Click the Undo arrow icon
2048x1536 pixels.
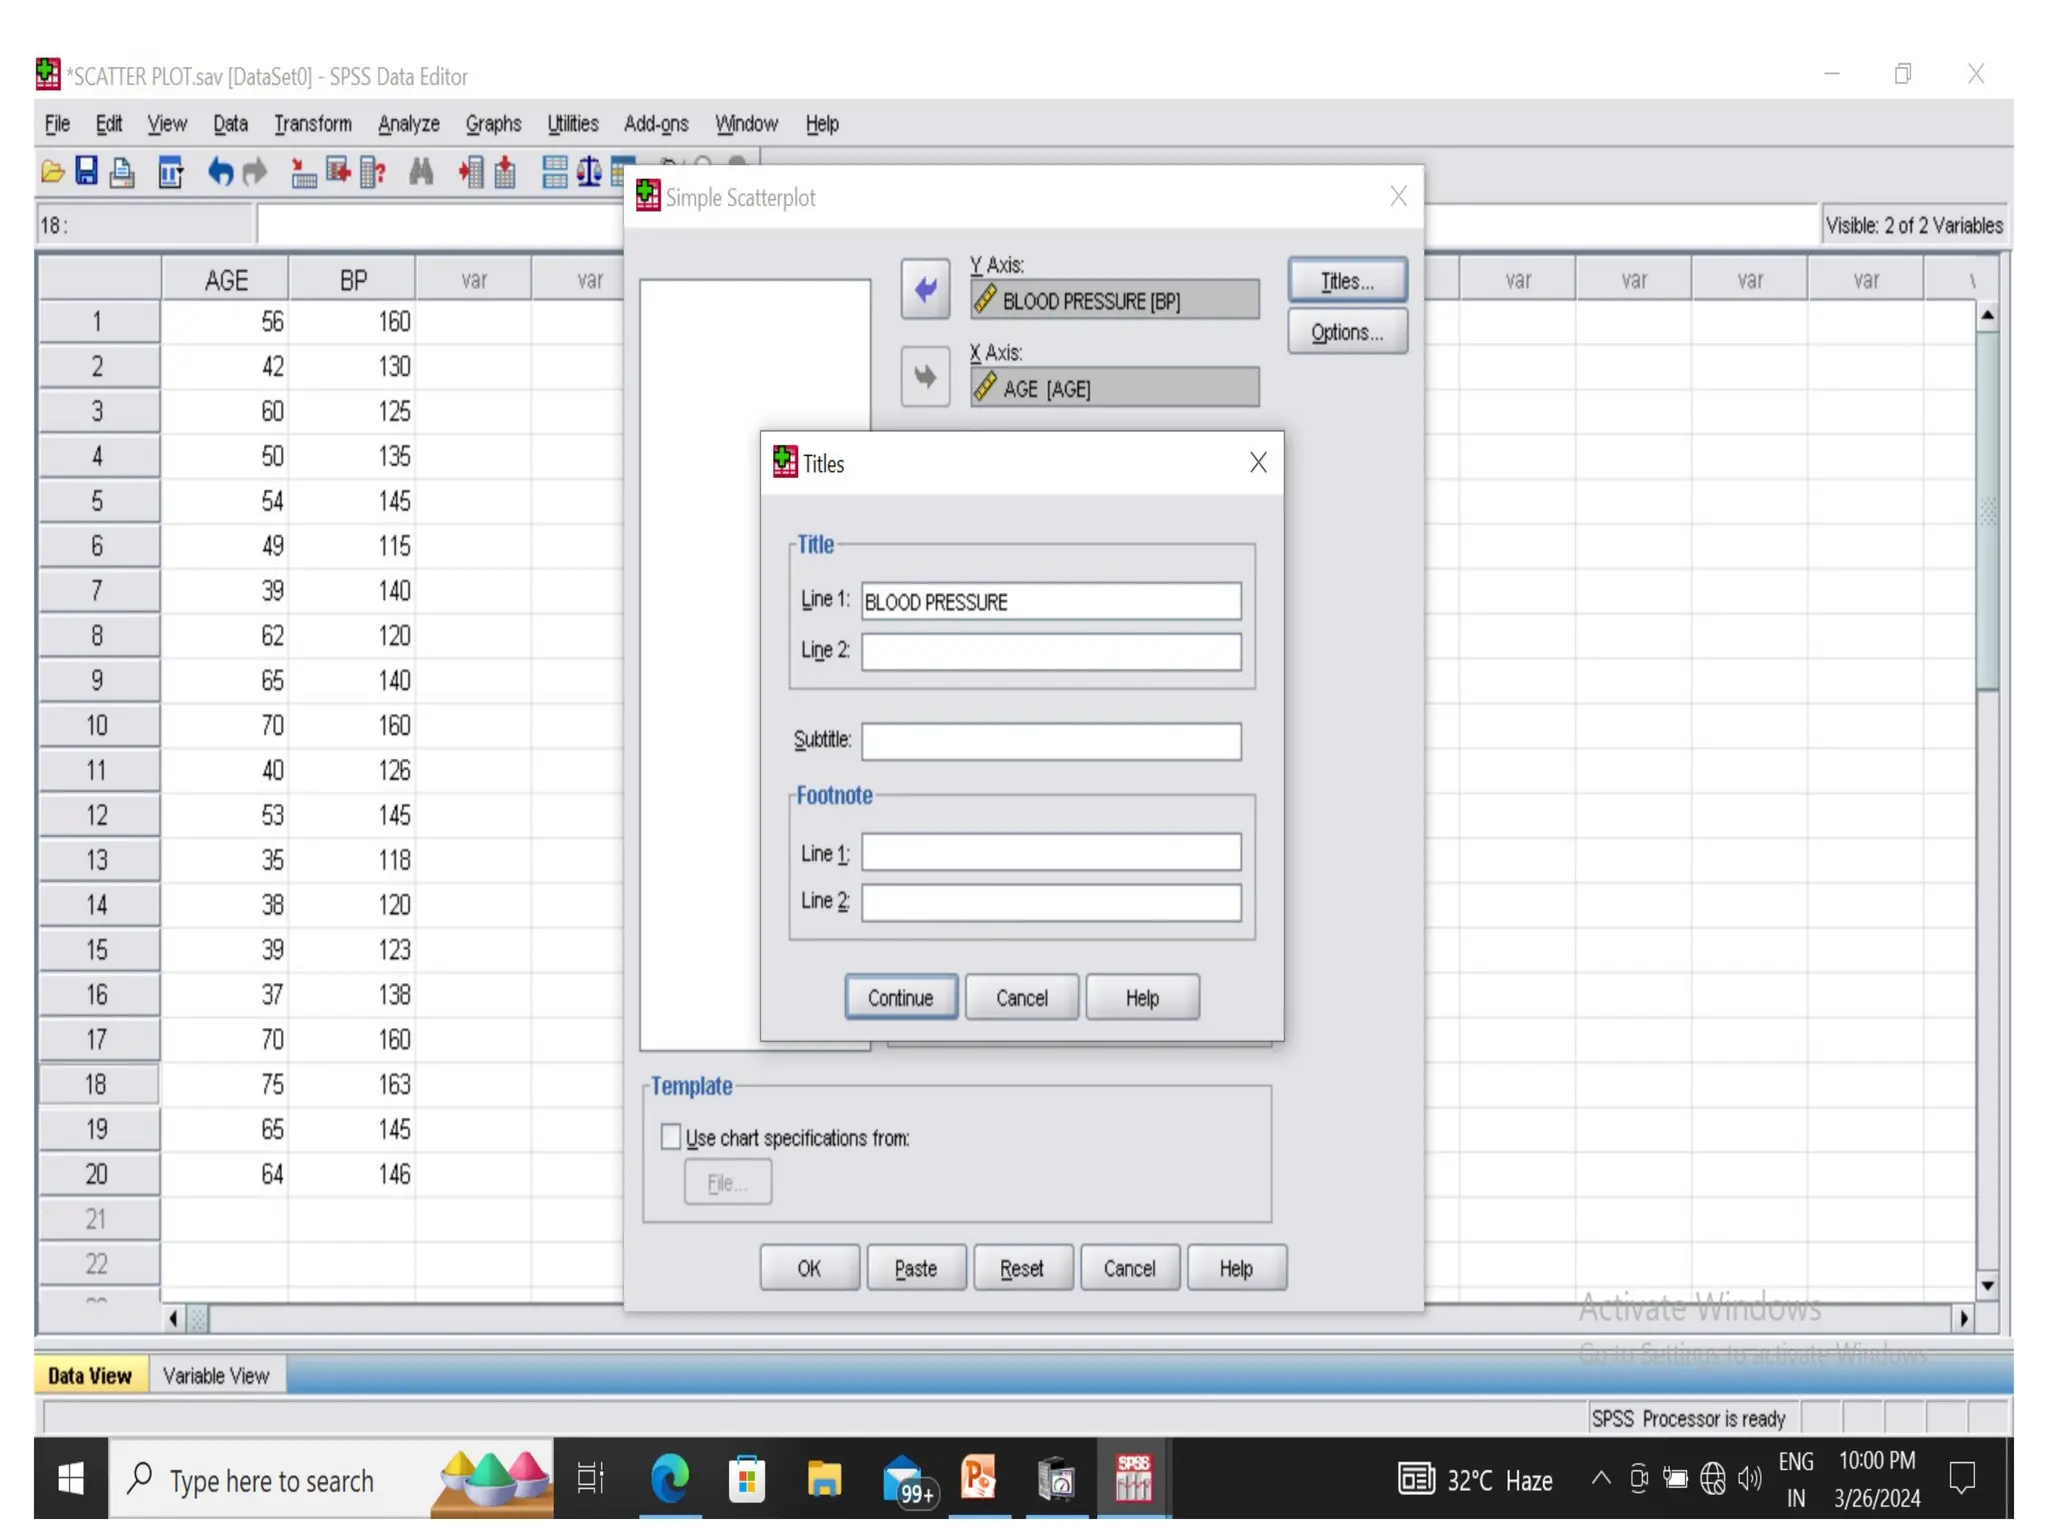[219, 172]
